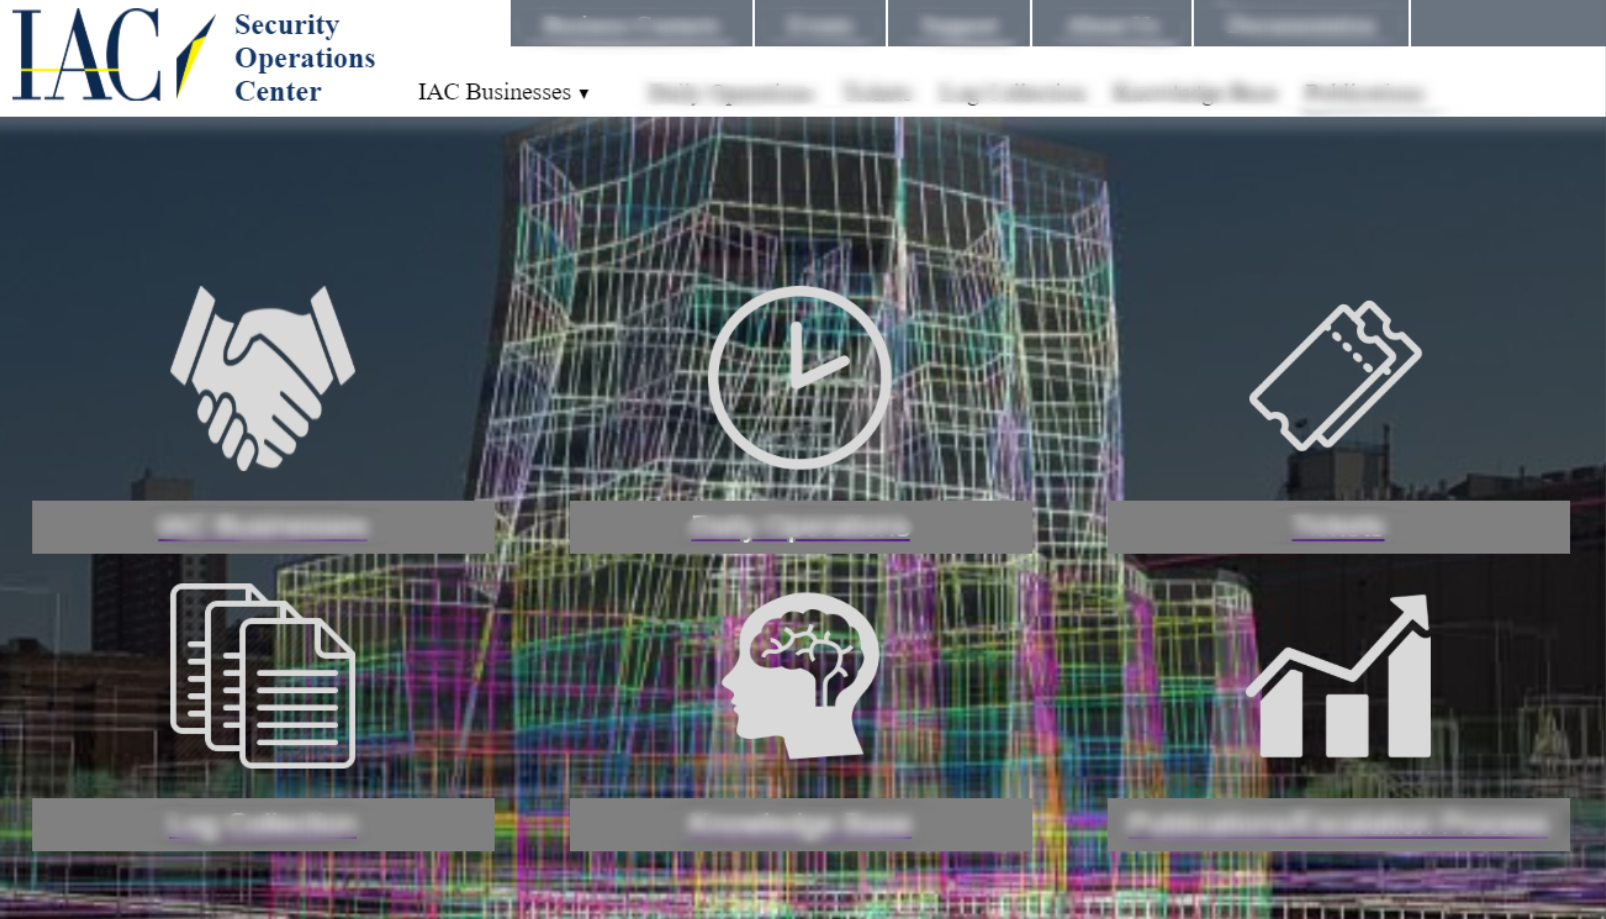This screenshot has height=919, width=1606.
Task: Open the Knowledge Base link below brain icon
Action: coord(800,825)
